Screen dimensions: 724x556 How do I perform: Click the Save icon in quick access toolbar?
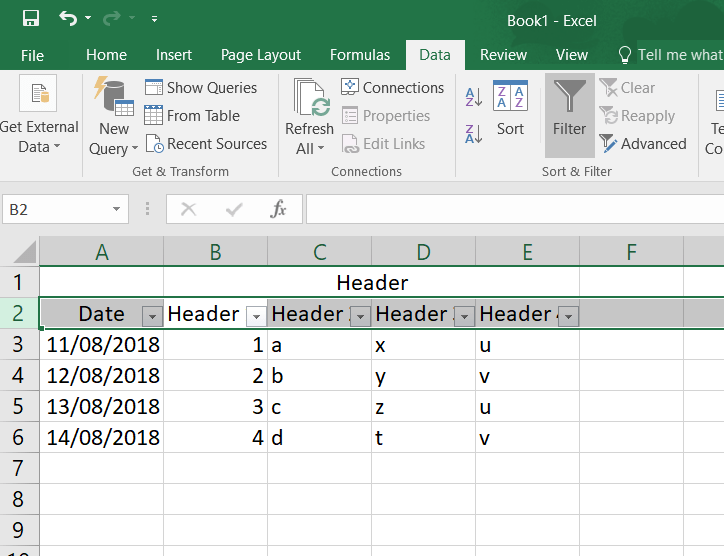pos(31,18)
